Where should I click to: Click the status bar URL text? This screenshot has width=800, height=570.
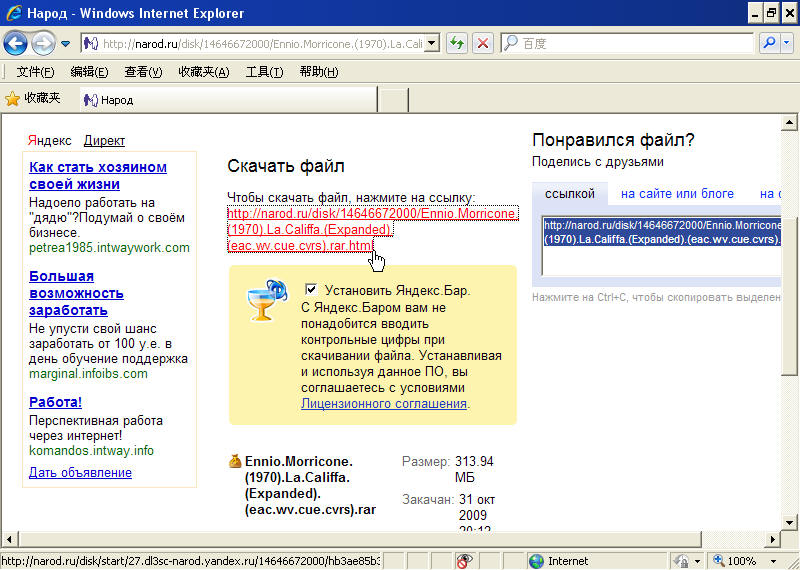[192, 561]
